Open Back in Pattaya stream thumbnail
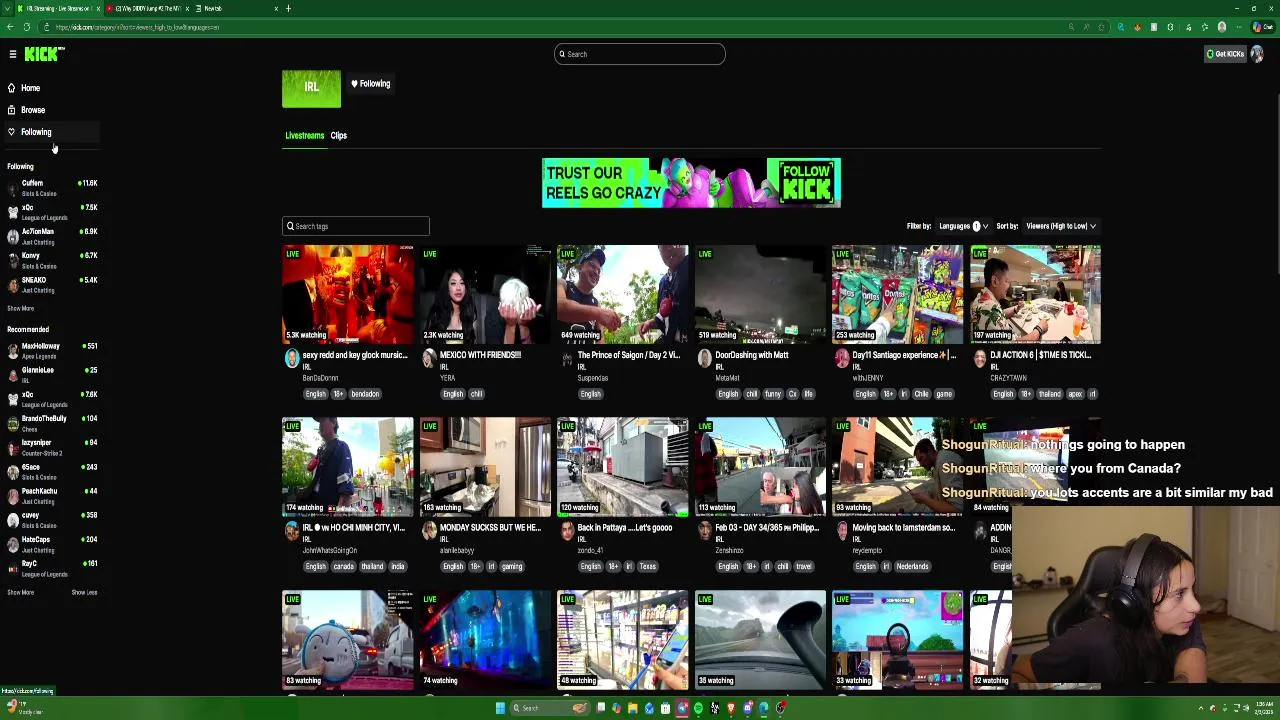The image size is (1280, 720). (x=622, y=467)
